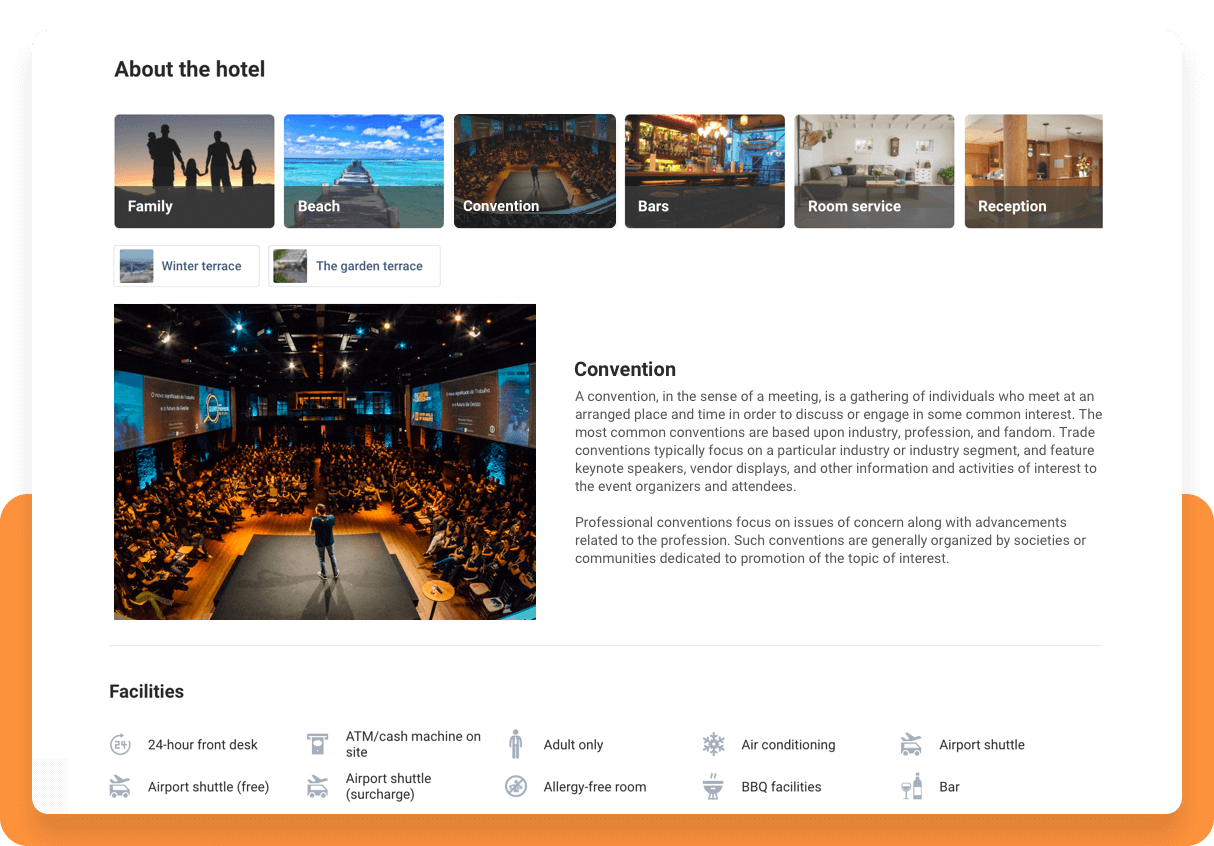
Task: Click the 'Air conditioning' facility label
Action: (x=788, y=745)
